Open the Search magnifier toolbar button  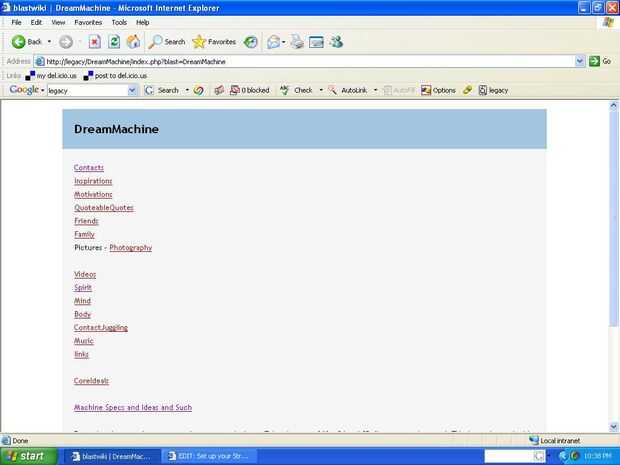(166, 42)
